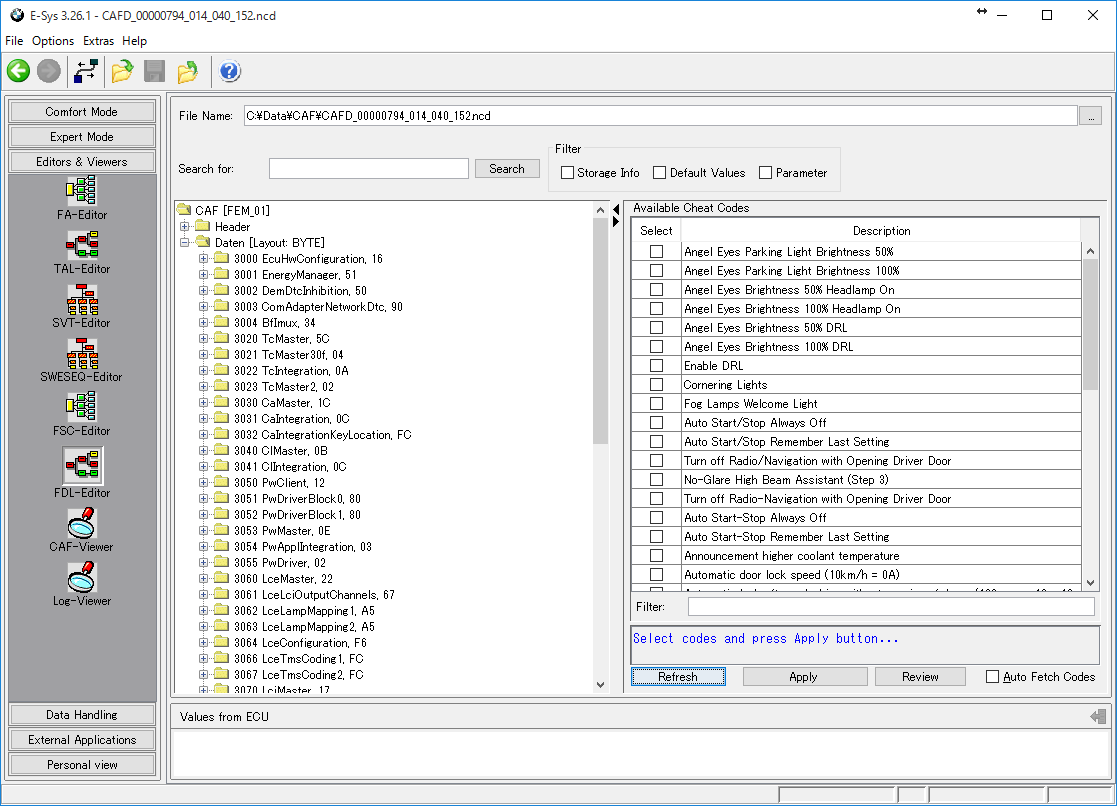Click the Search for input field
The height and width of the screenshot is (806, 1117).
[x=368, y=169]
